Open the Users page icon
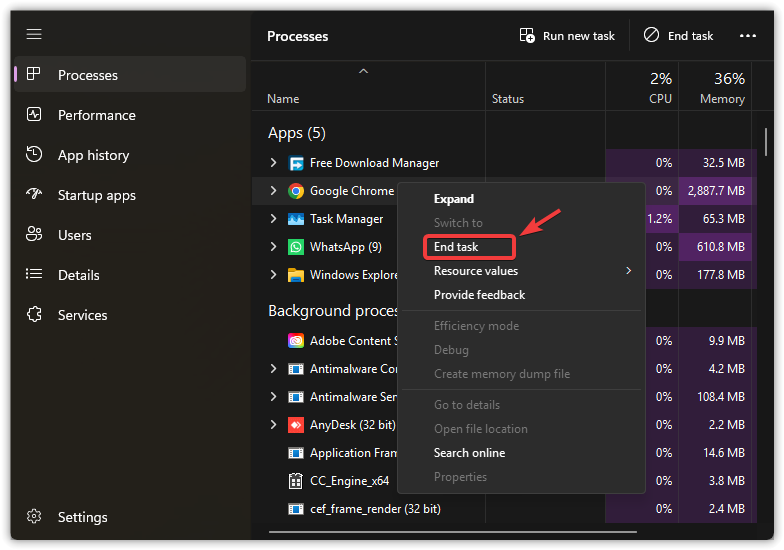Screen dimensions: 784x550 (x=34, y=235)
